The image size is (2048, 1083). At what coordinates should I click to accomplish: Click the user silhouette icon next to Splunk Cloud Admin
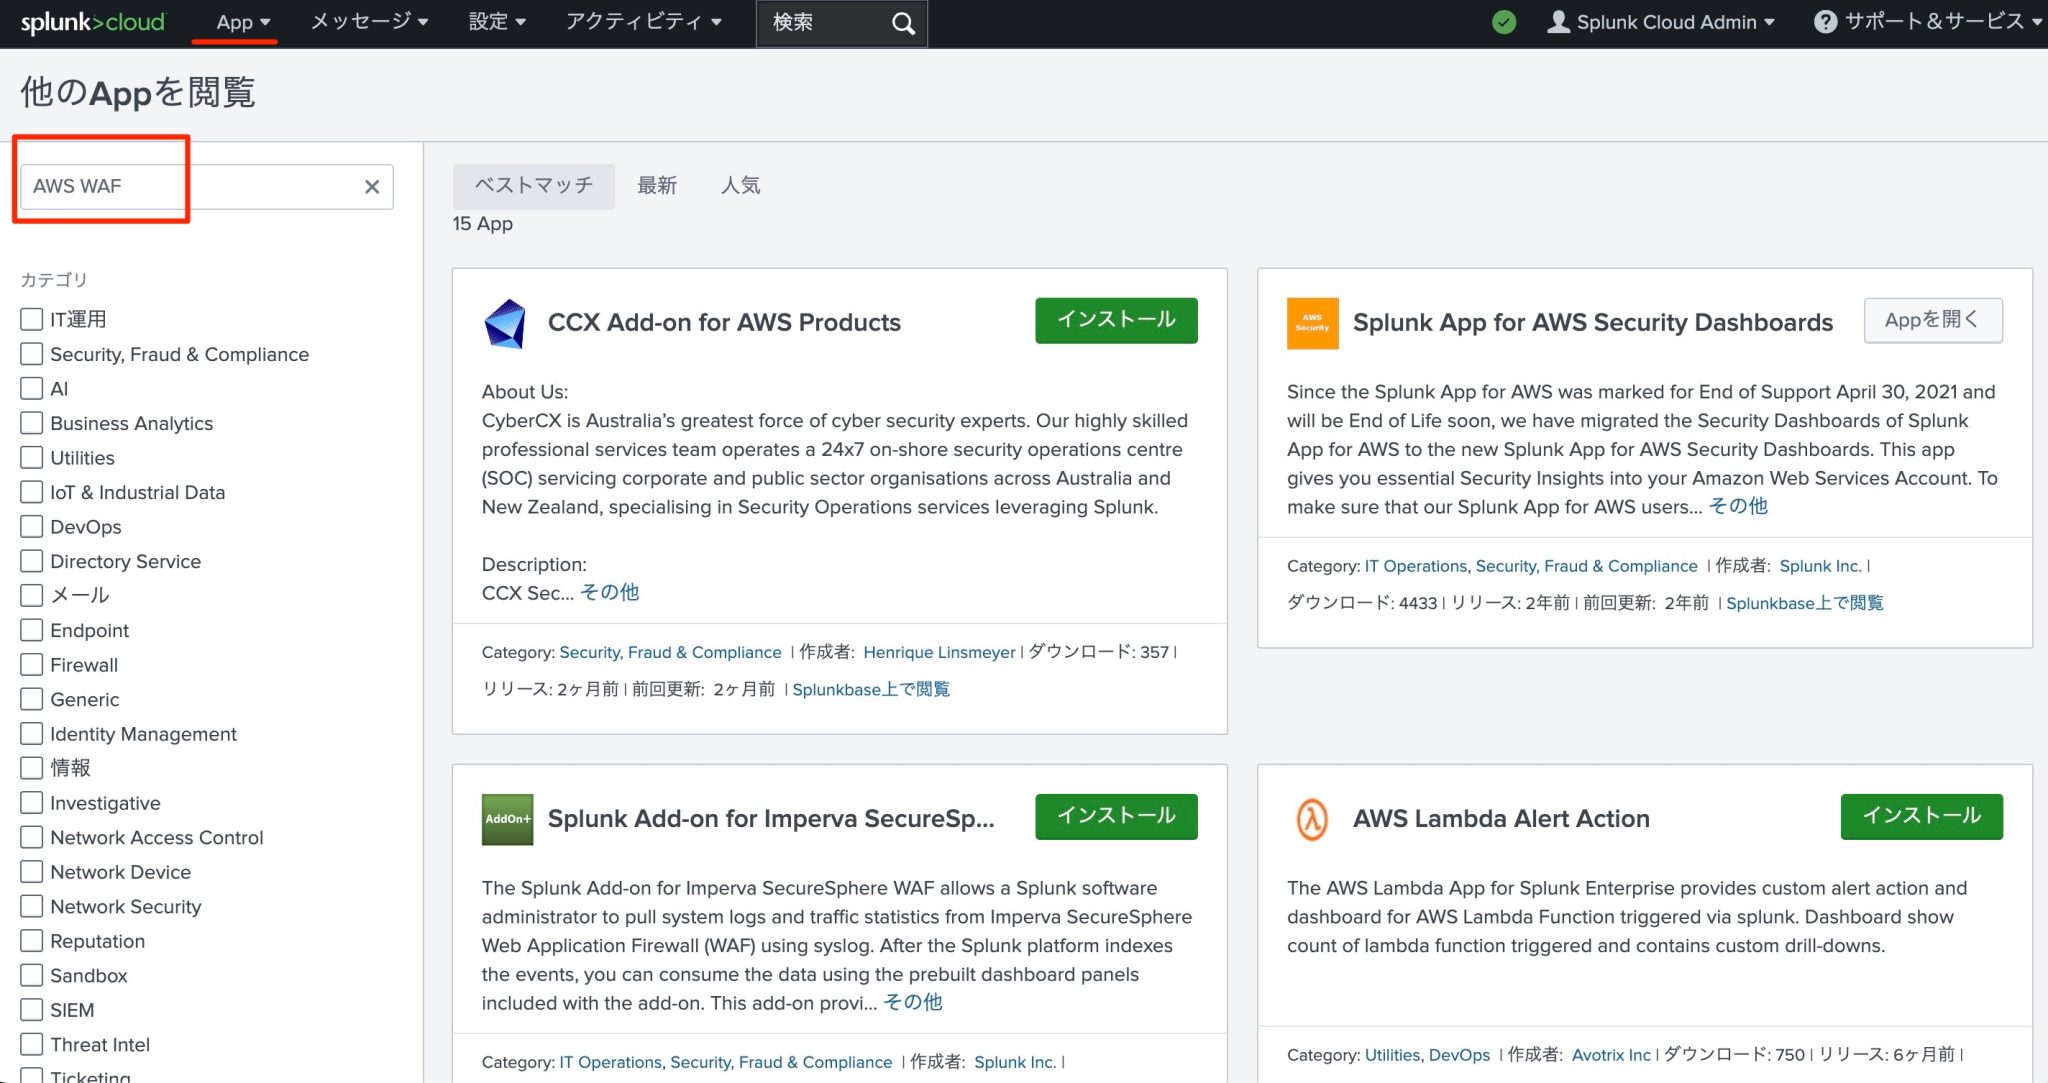tap(1556, 21)
